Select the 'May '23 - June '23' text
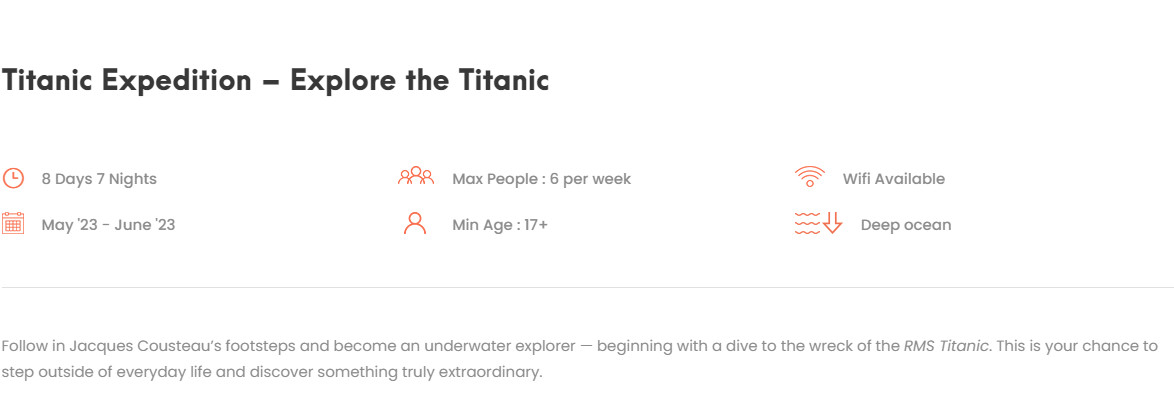Screen dimensions: 1174x399 click(x=108, y=225)
